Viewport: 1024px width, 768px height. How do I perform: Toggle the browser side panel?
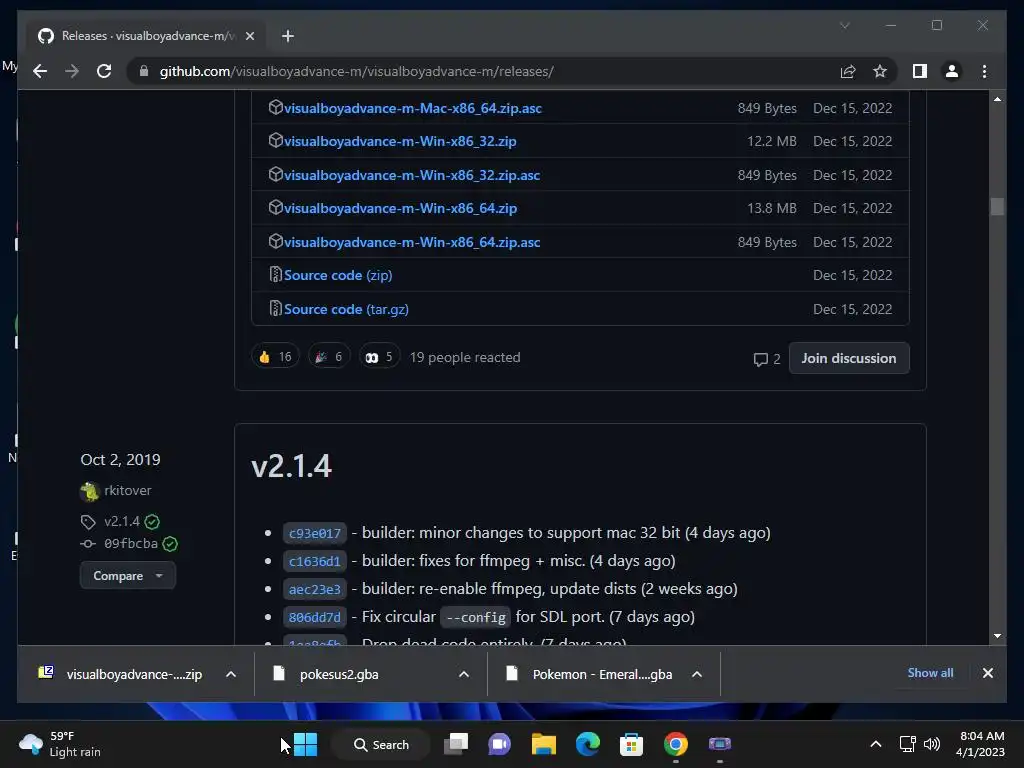click(920, 71)
